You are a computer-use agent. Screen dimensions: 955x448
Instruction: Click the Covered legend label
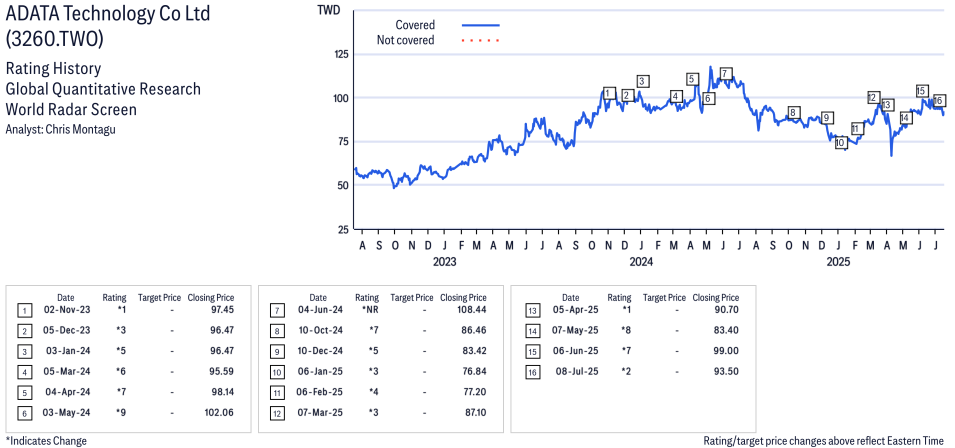(415, 26)
